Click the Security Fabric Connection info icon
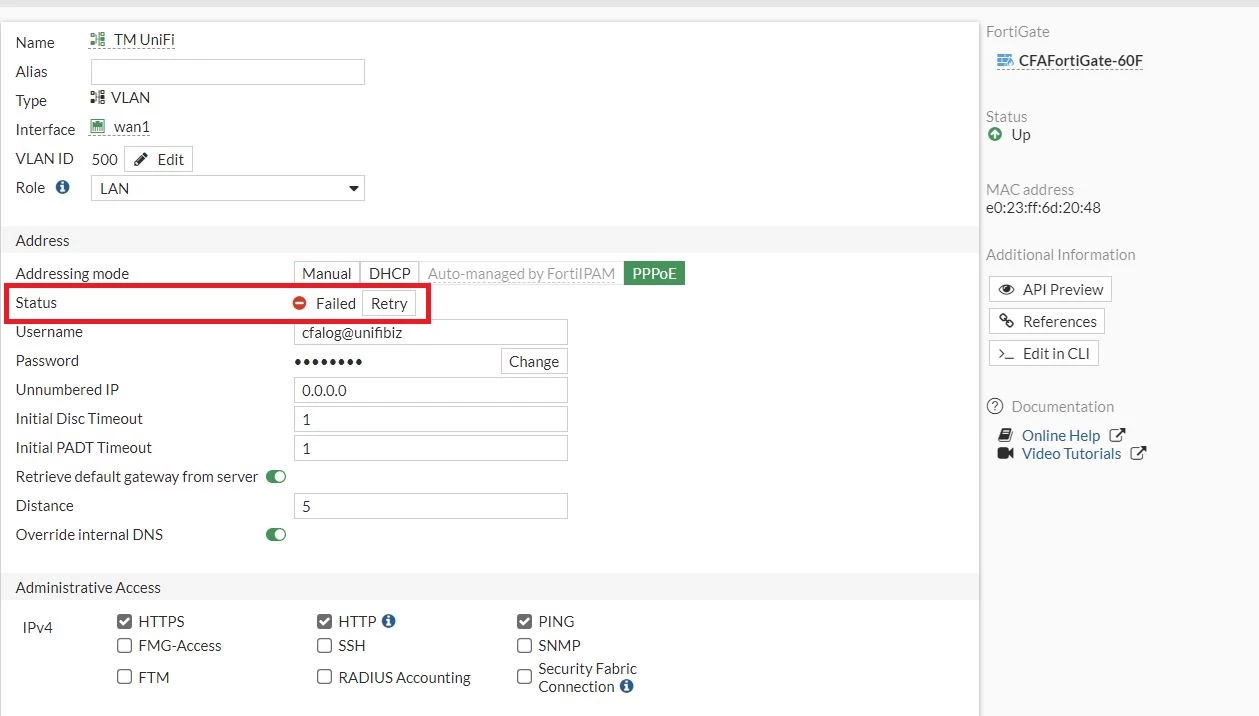This screenshot has width=1259, height=716. point(626,687)
